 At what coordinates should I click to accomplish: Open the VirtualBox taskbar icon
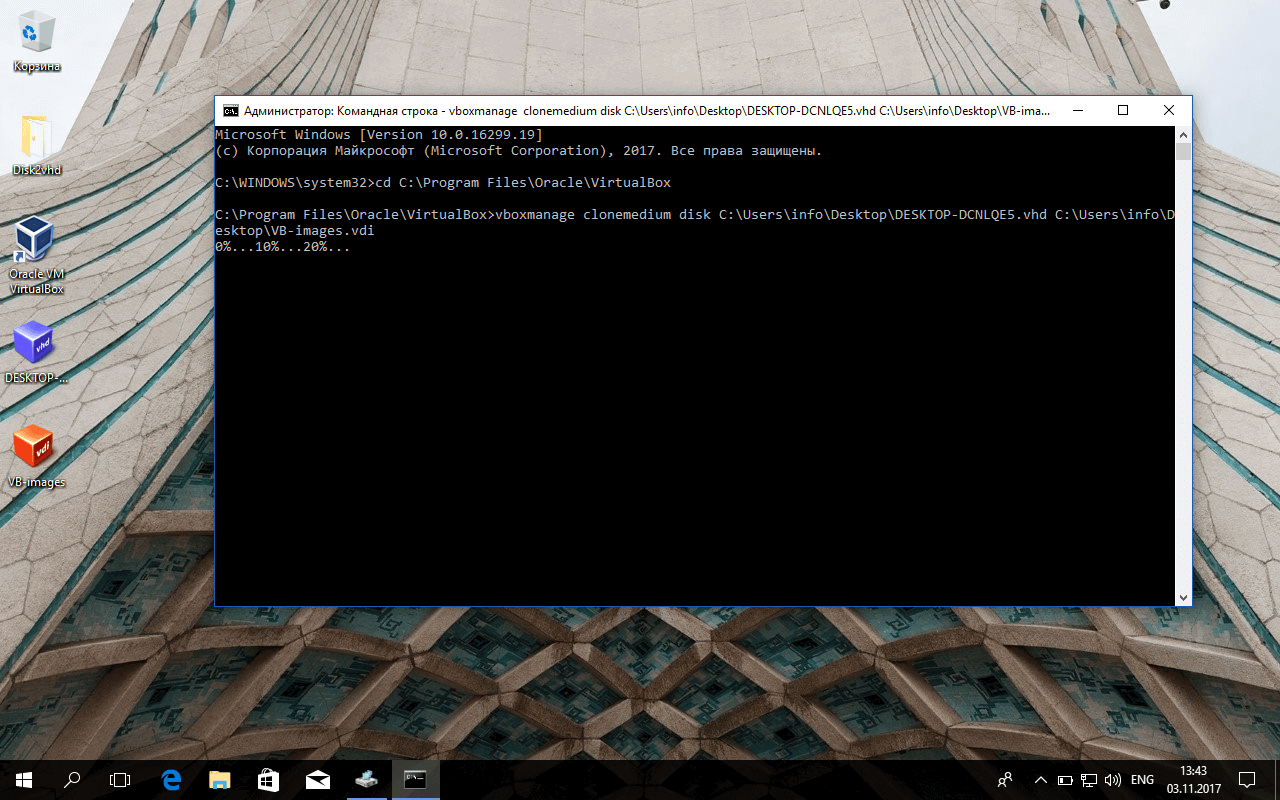point(366,780)
